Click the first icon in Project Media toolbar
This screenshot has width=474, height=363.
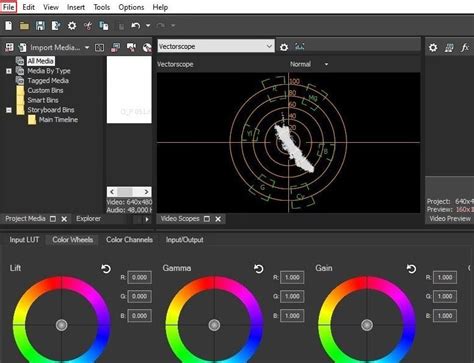9,47
